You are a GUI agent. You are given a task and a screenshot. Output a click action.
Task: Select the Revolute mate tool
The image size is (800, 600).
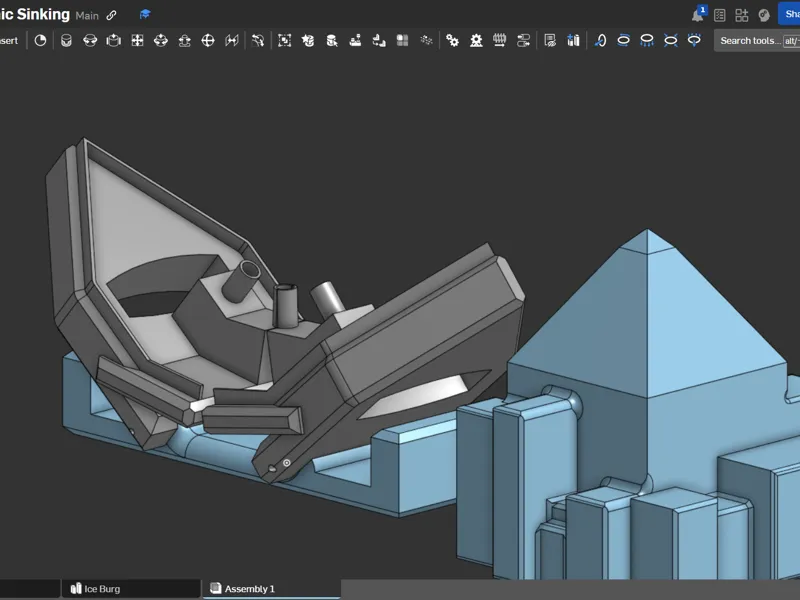(90, 40)
